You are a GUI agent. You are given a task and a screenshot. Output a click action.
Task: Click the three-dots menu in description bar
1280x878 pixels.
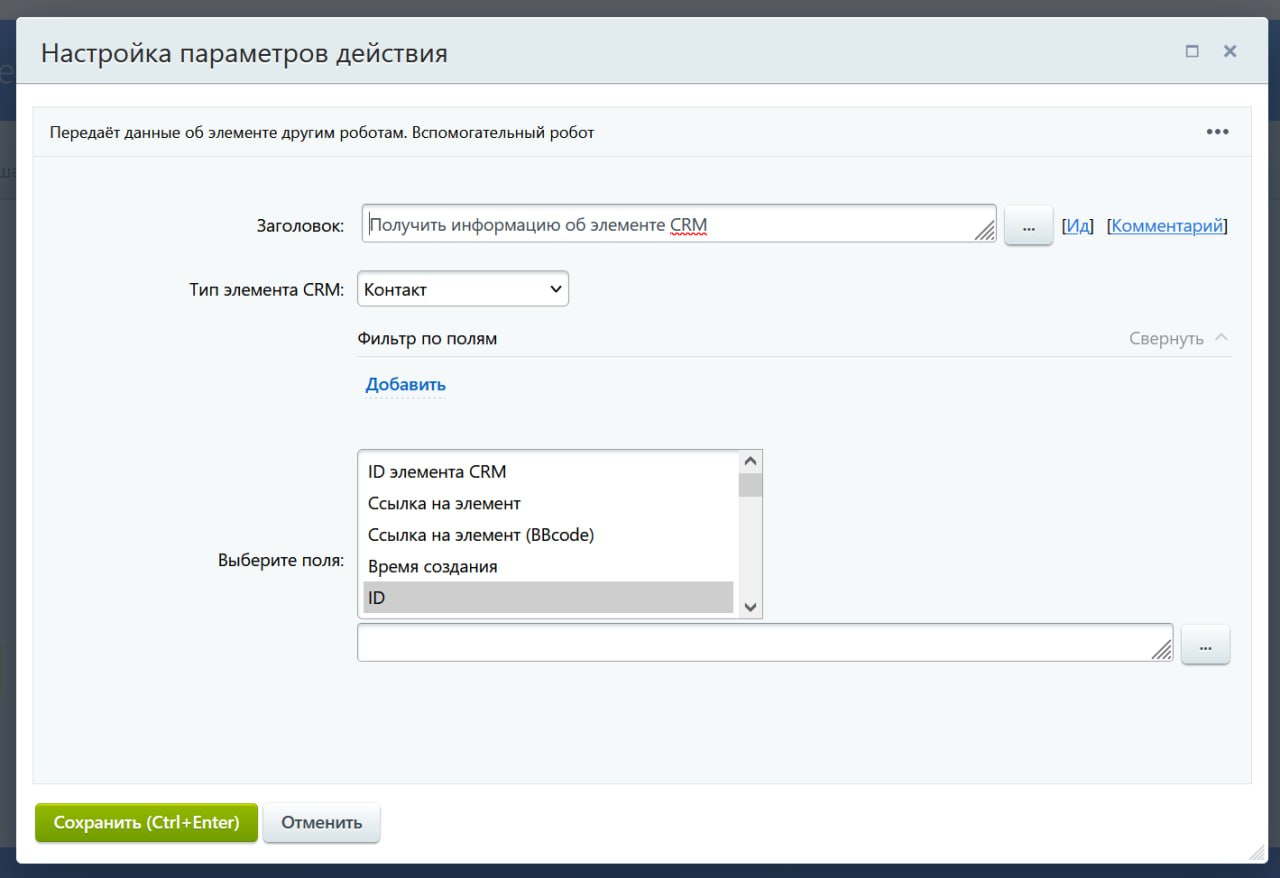1217,132
